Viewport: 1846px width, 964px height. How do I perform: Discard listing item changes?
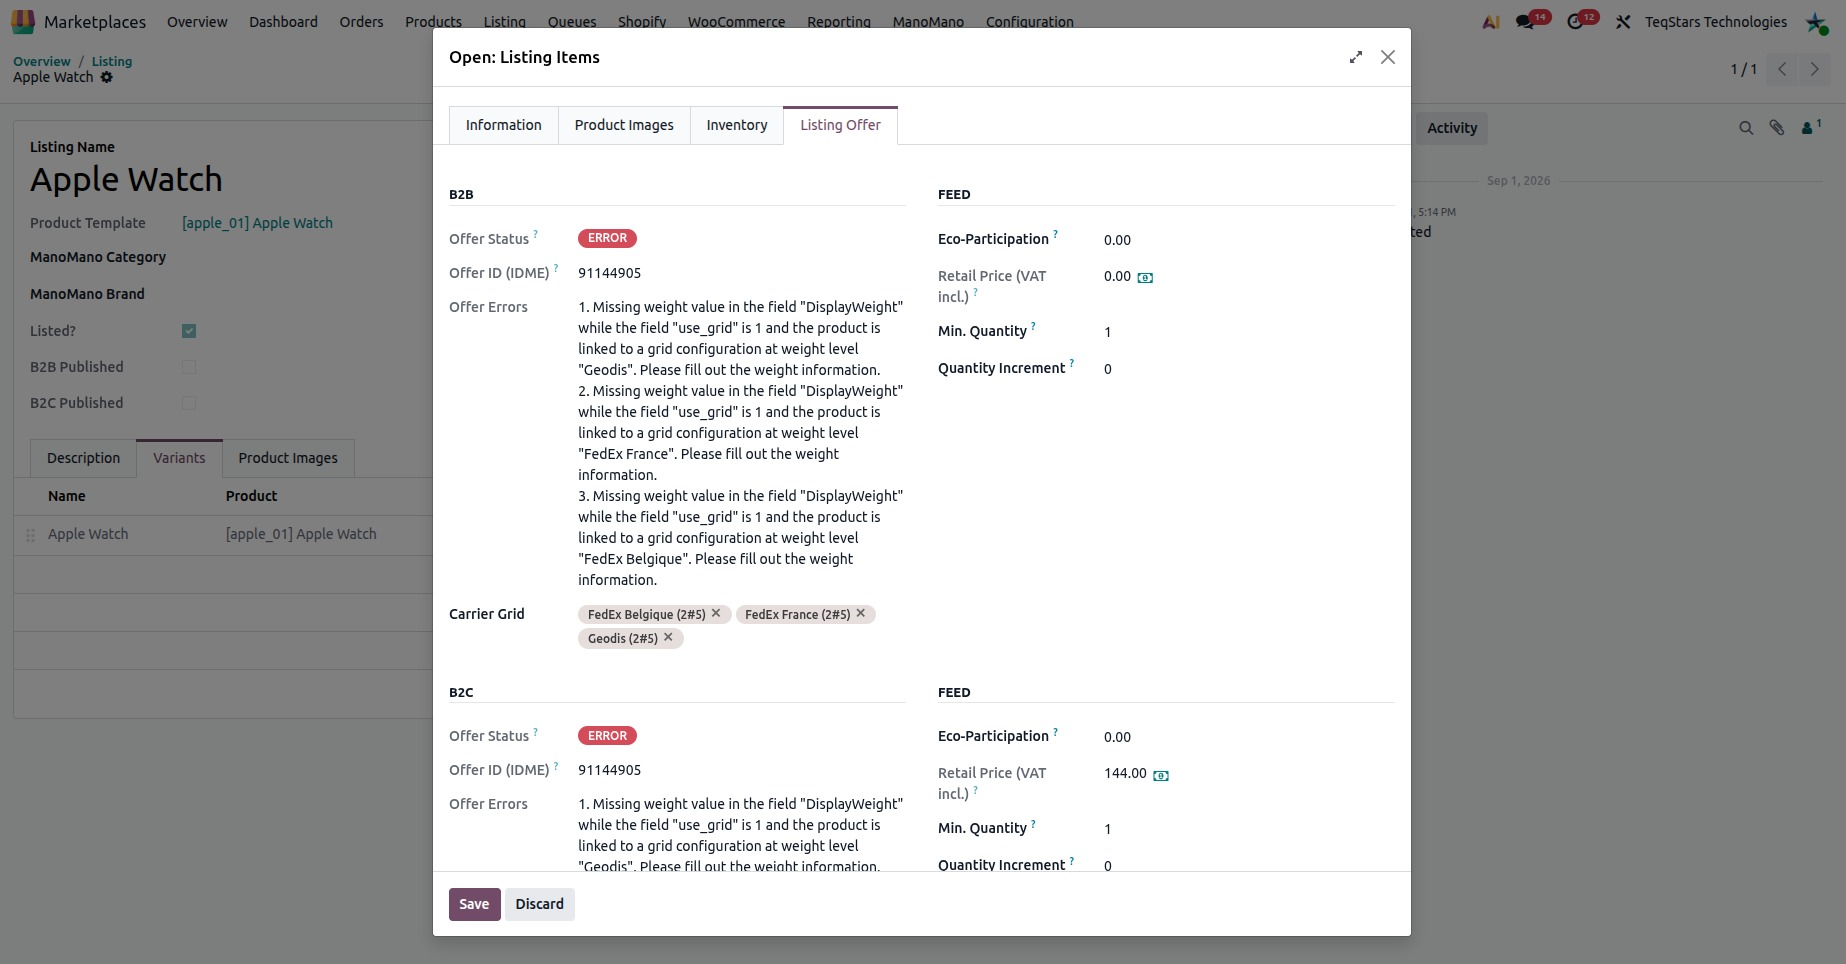[x=540, y=904]
